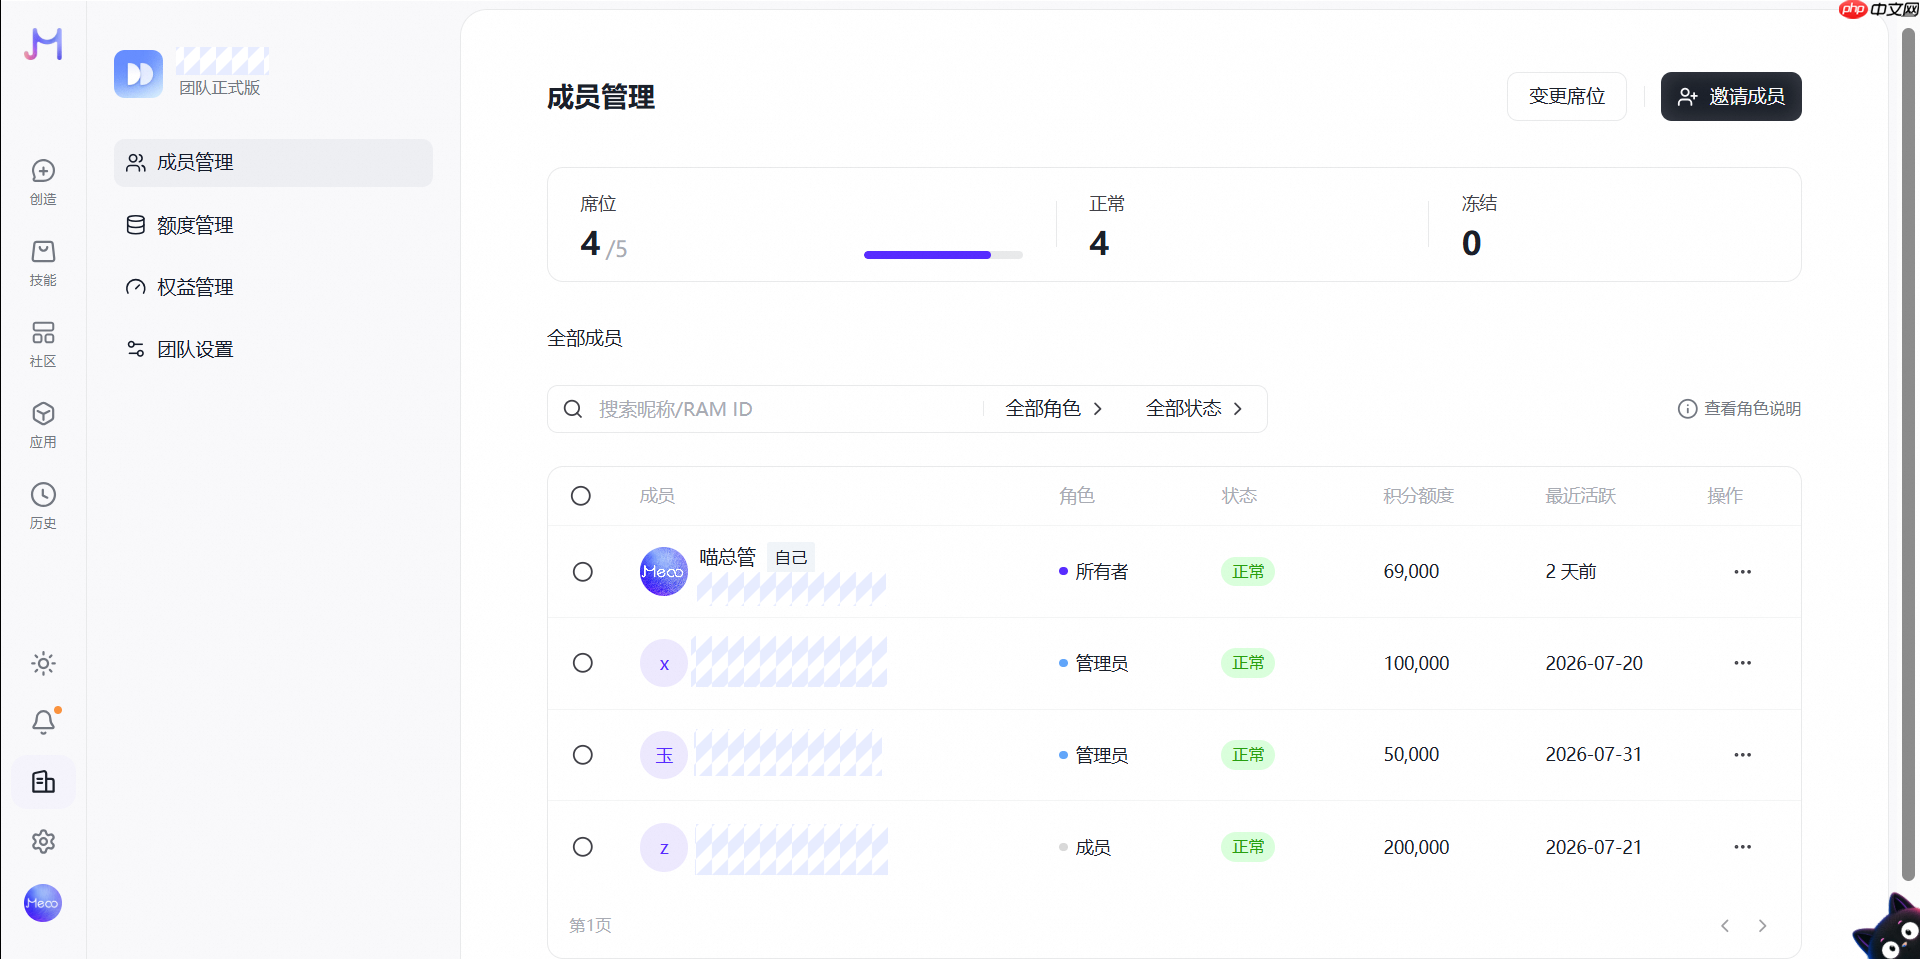This screenshot has height=959, width=1920.
Task: Click the team building icon in sidebar
Action: pos(43,782)
